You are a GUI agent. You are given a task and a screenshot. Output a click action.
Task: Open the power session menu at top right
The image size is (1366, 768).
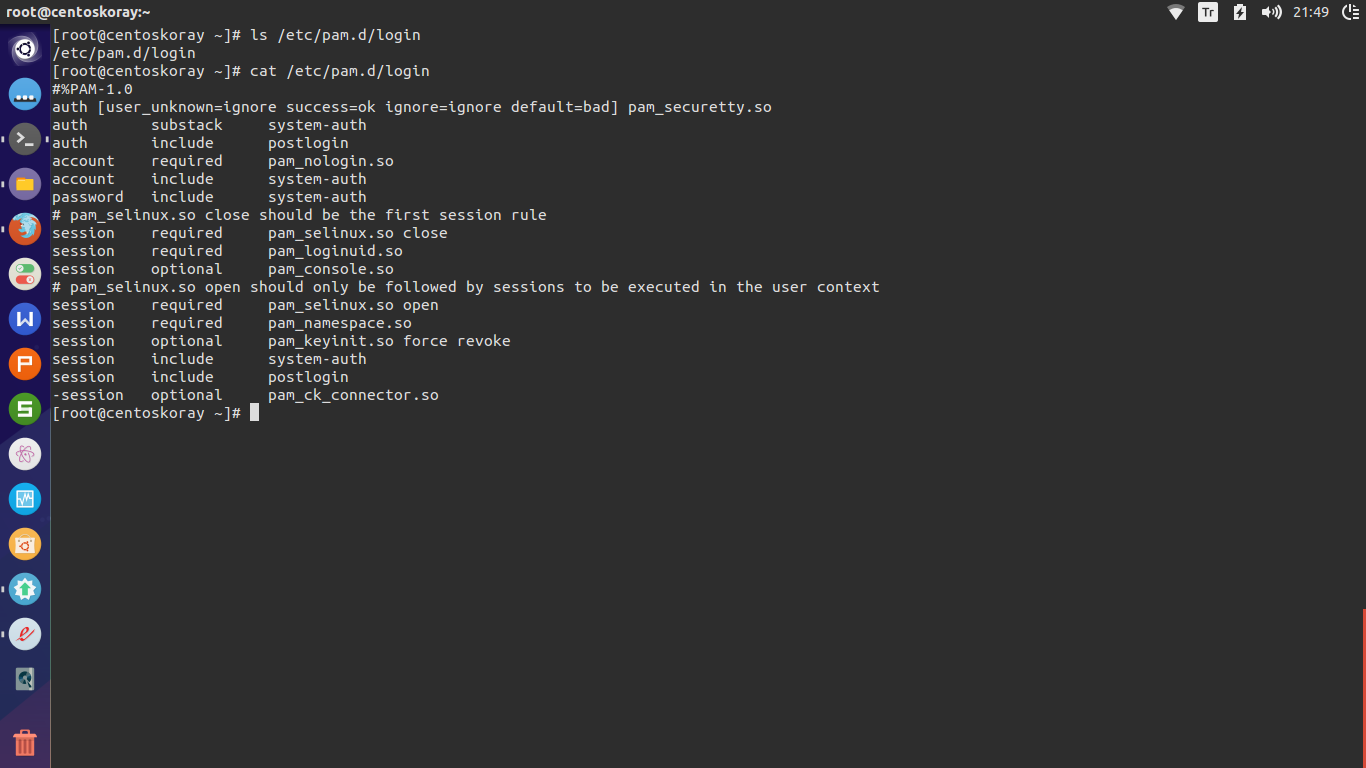[1352, 13]
